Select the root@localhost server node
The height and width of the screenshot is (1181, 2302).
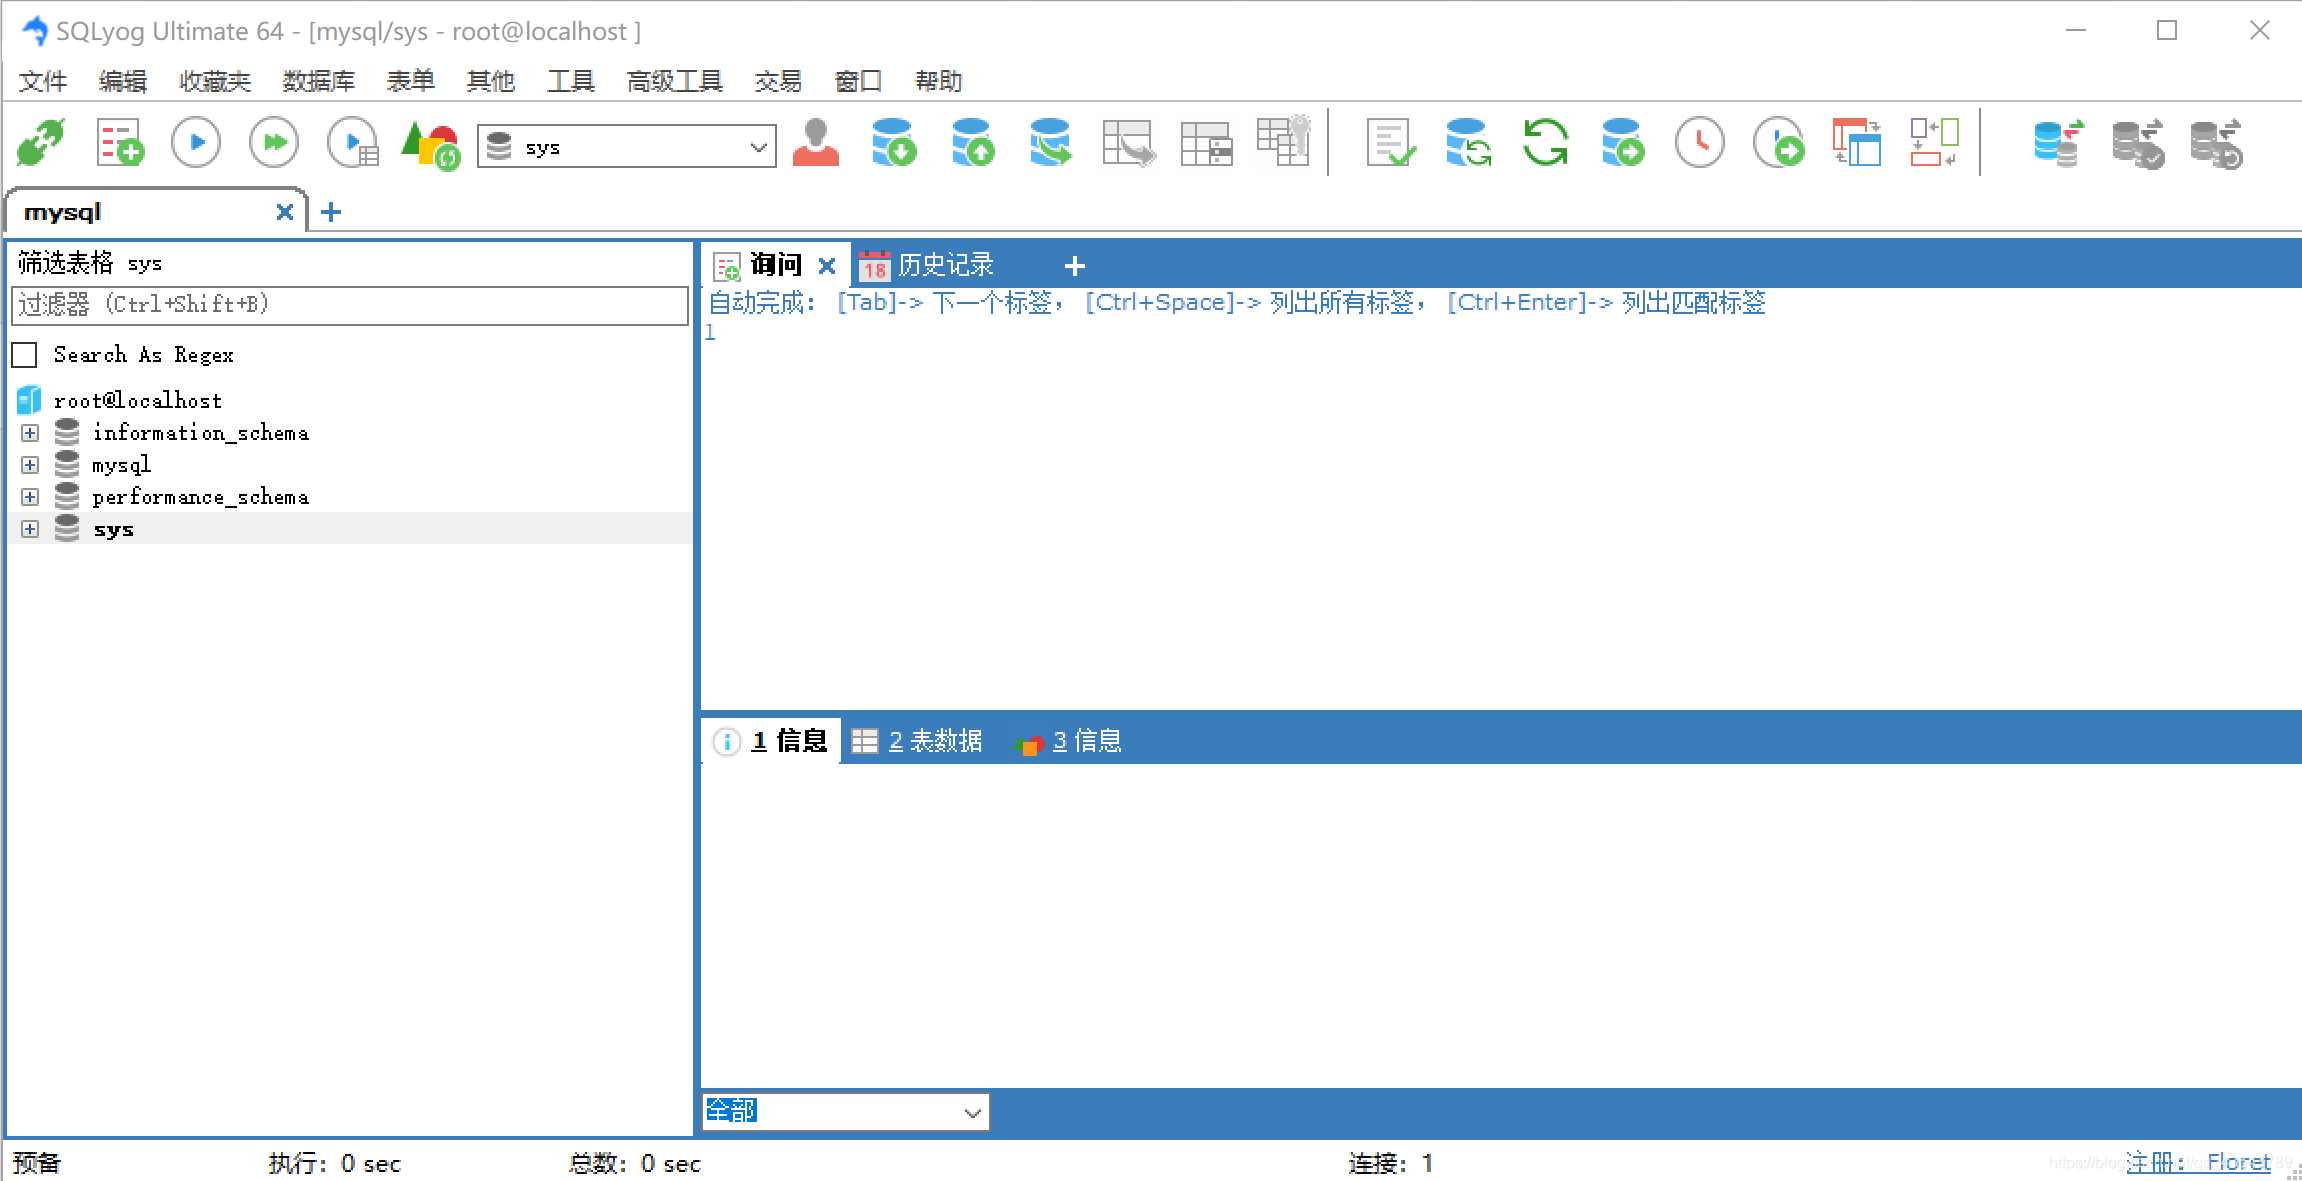138,401
